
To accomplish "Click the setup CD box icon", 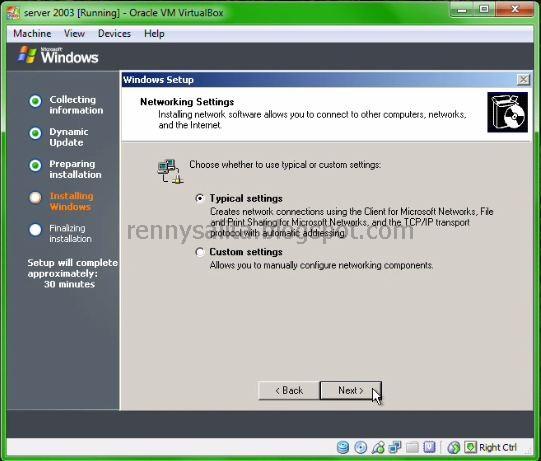I will pyautogui.click(x=507, y=112).
